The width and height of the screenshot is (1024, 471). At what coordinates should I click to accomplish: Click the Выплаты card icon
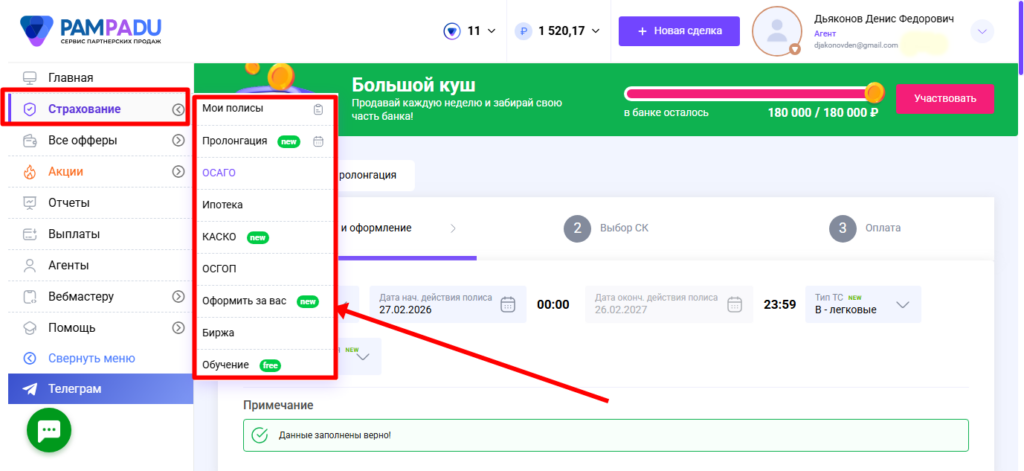pos(29,234)
